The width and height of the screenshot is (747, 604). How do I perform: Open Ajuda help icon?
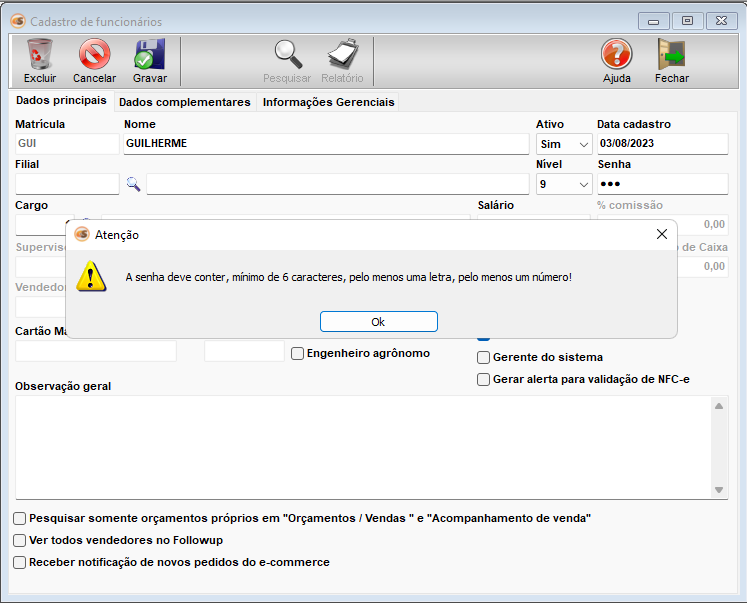[x=617, y=55]
